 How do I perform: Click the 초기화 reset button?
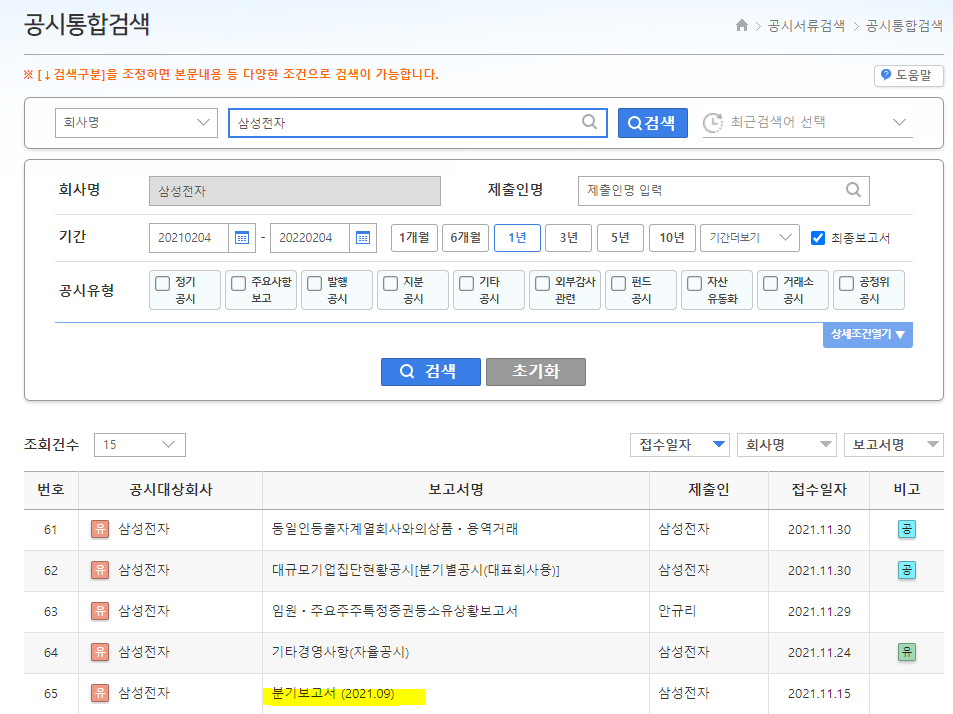(x=536, y=371)
